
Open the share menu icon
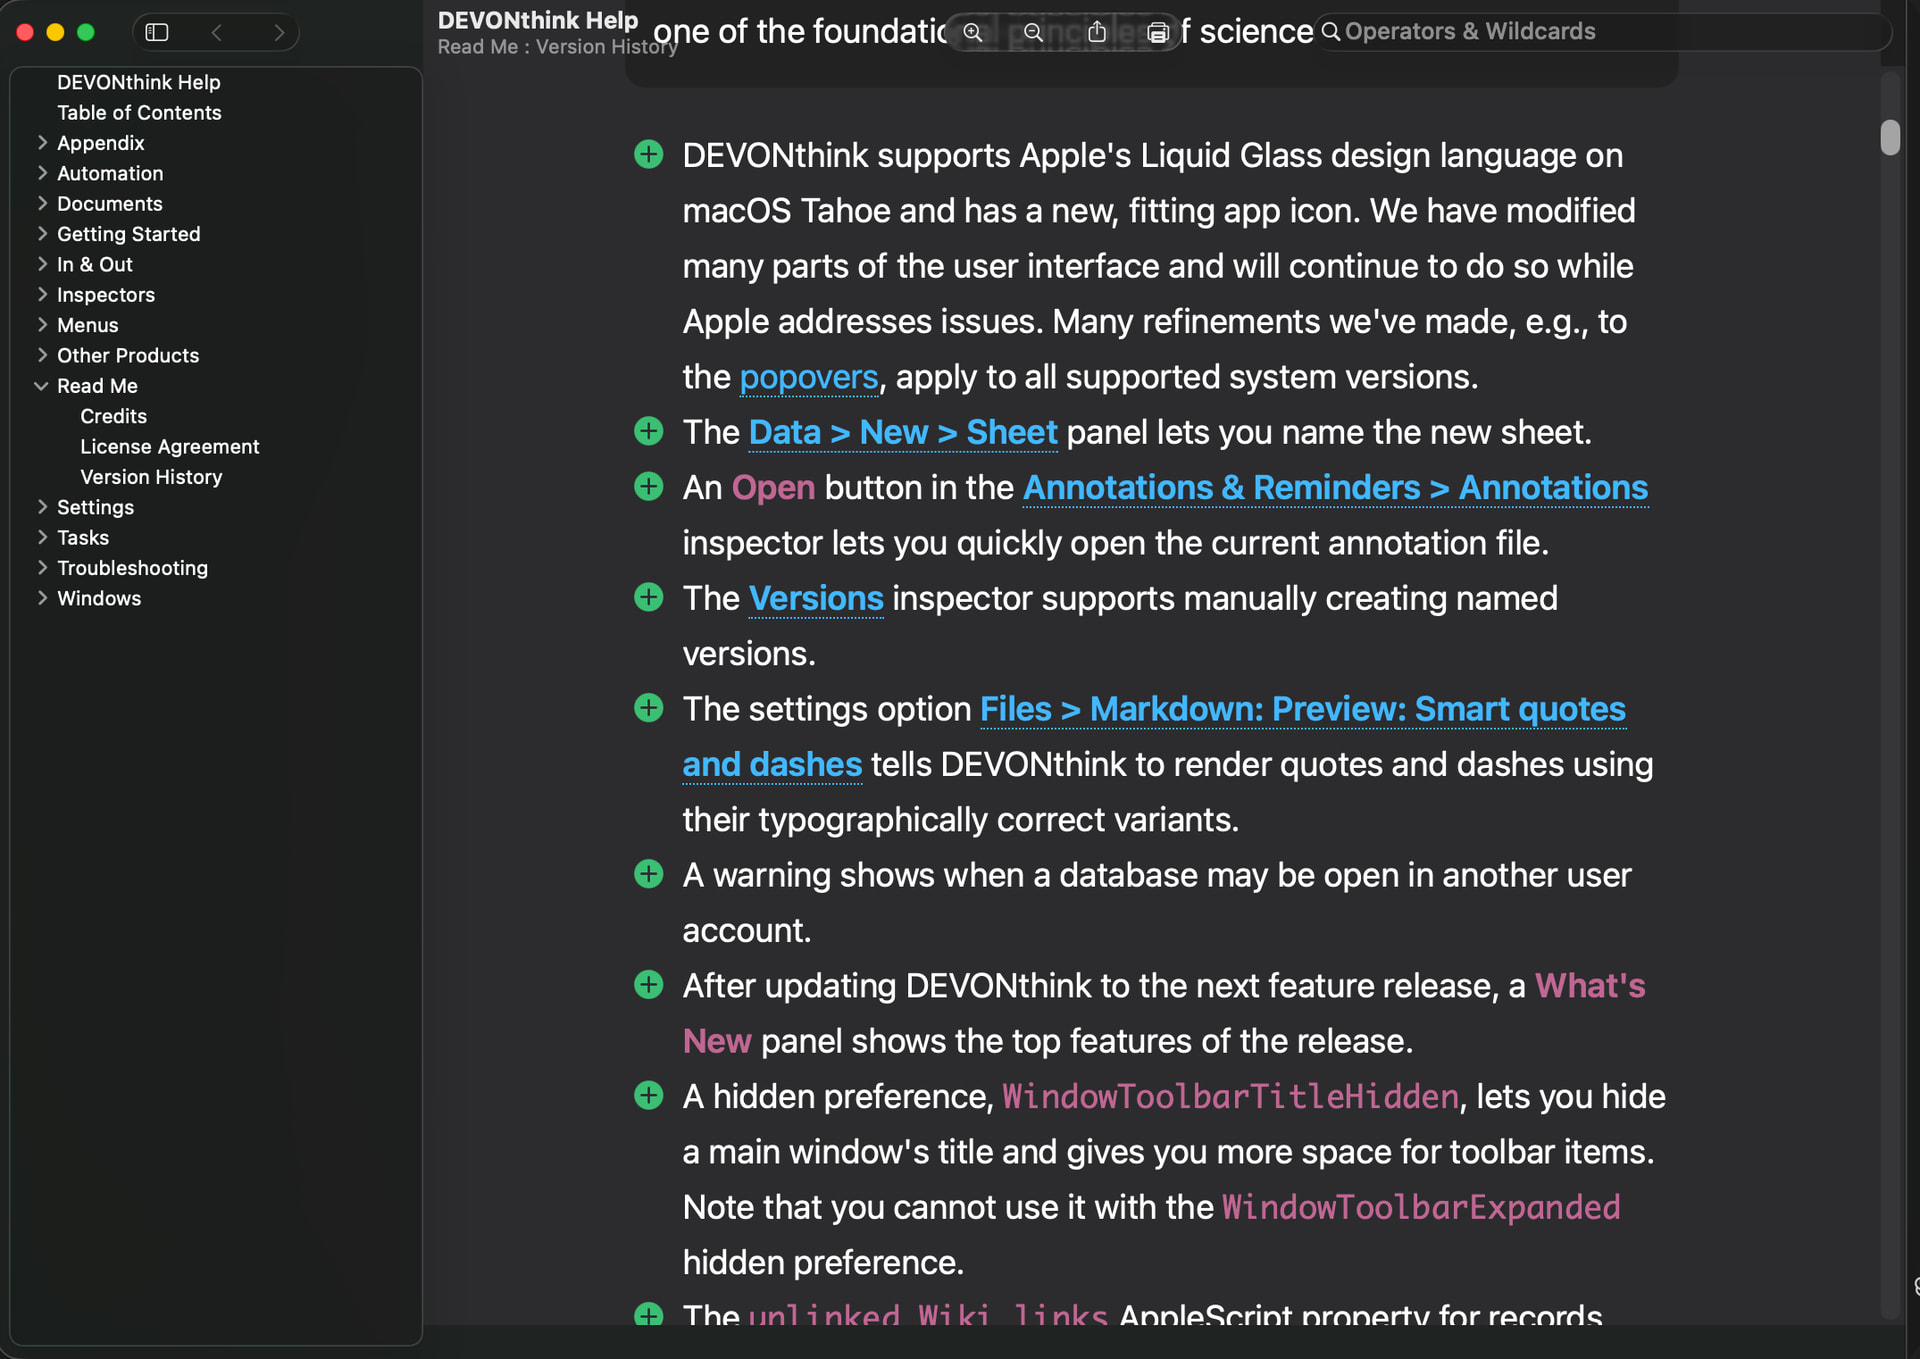[1097, 32]
